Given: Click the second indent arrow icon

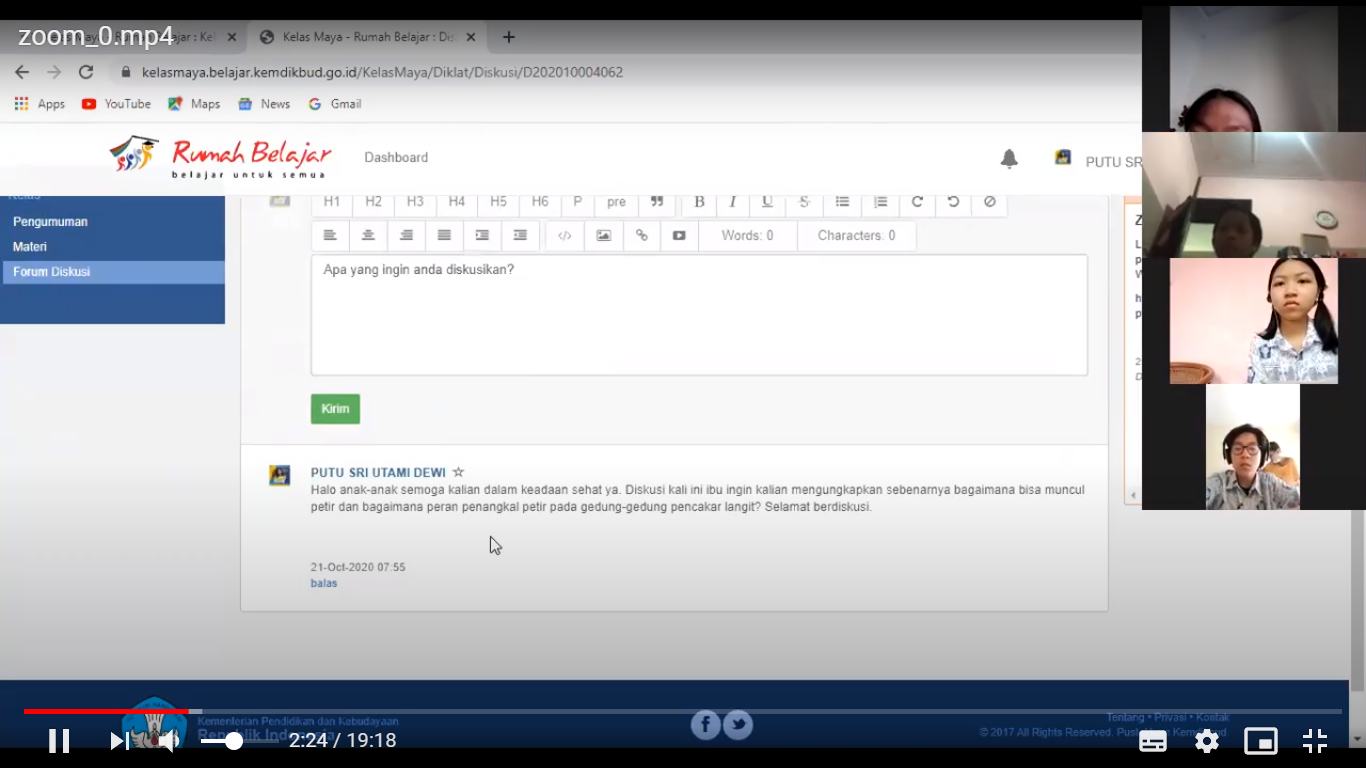Looking at the screenshot, I should [520, 236].
